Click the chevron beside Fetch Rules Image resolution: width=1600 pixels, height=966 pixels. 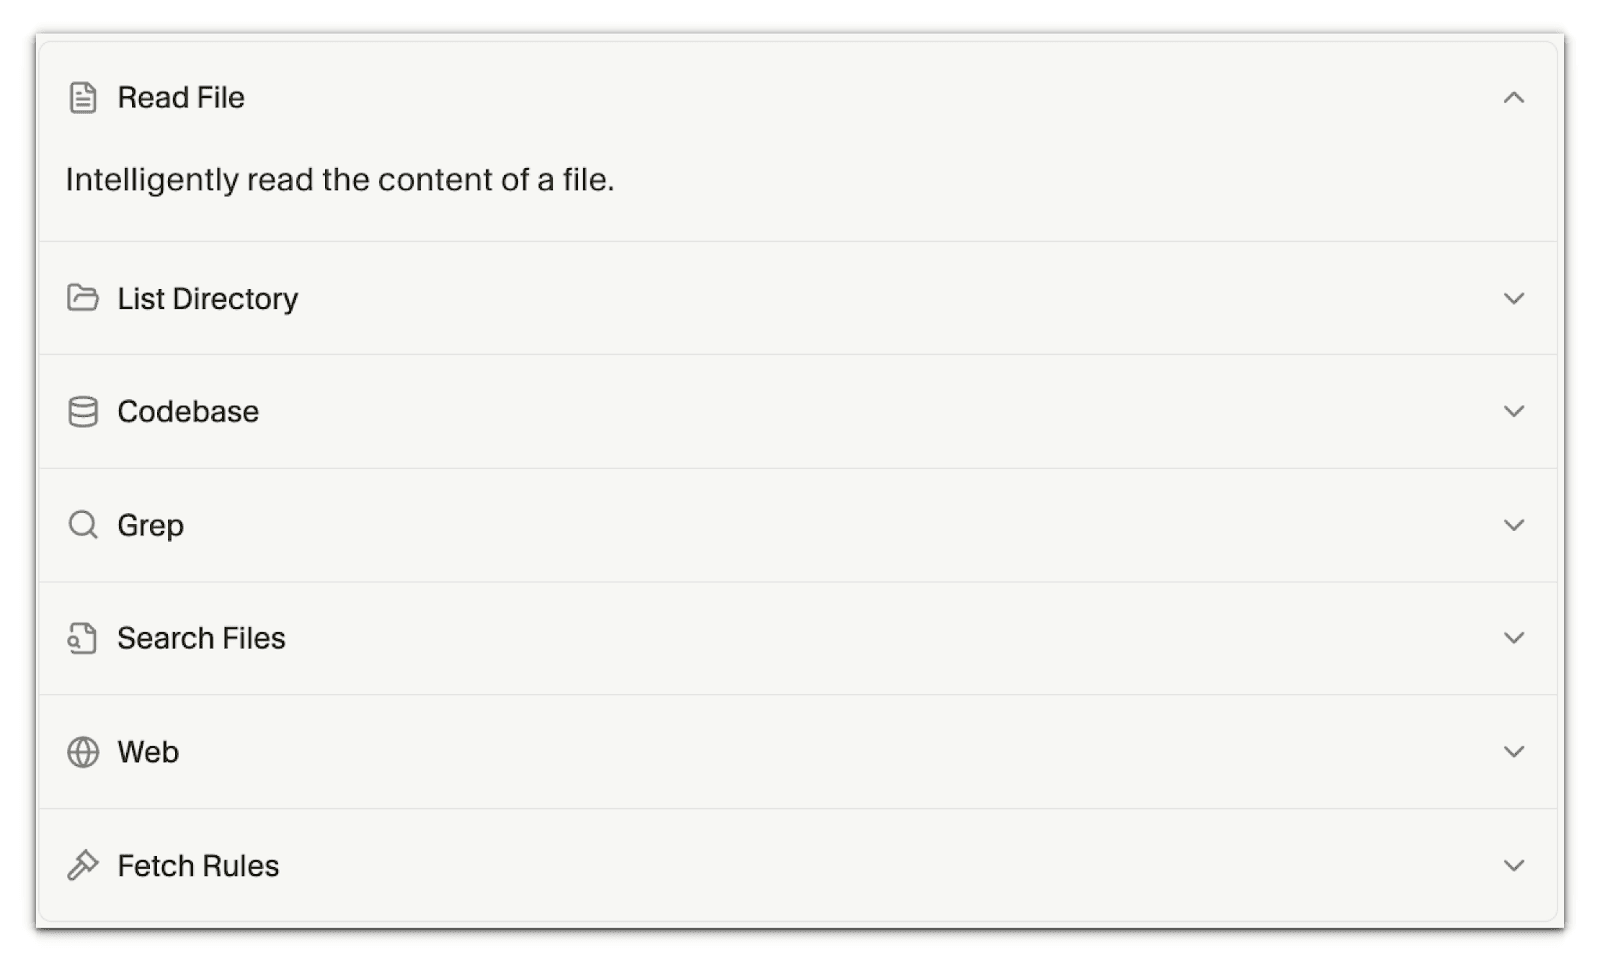click(1514, 864)
